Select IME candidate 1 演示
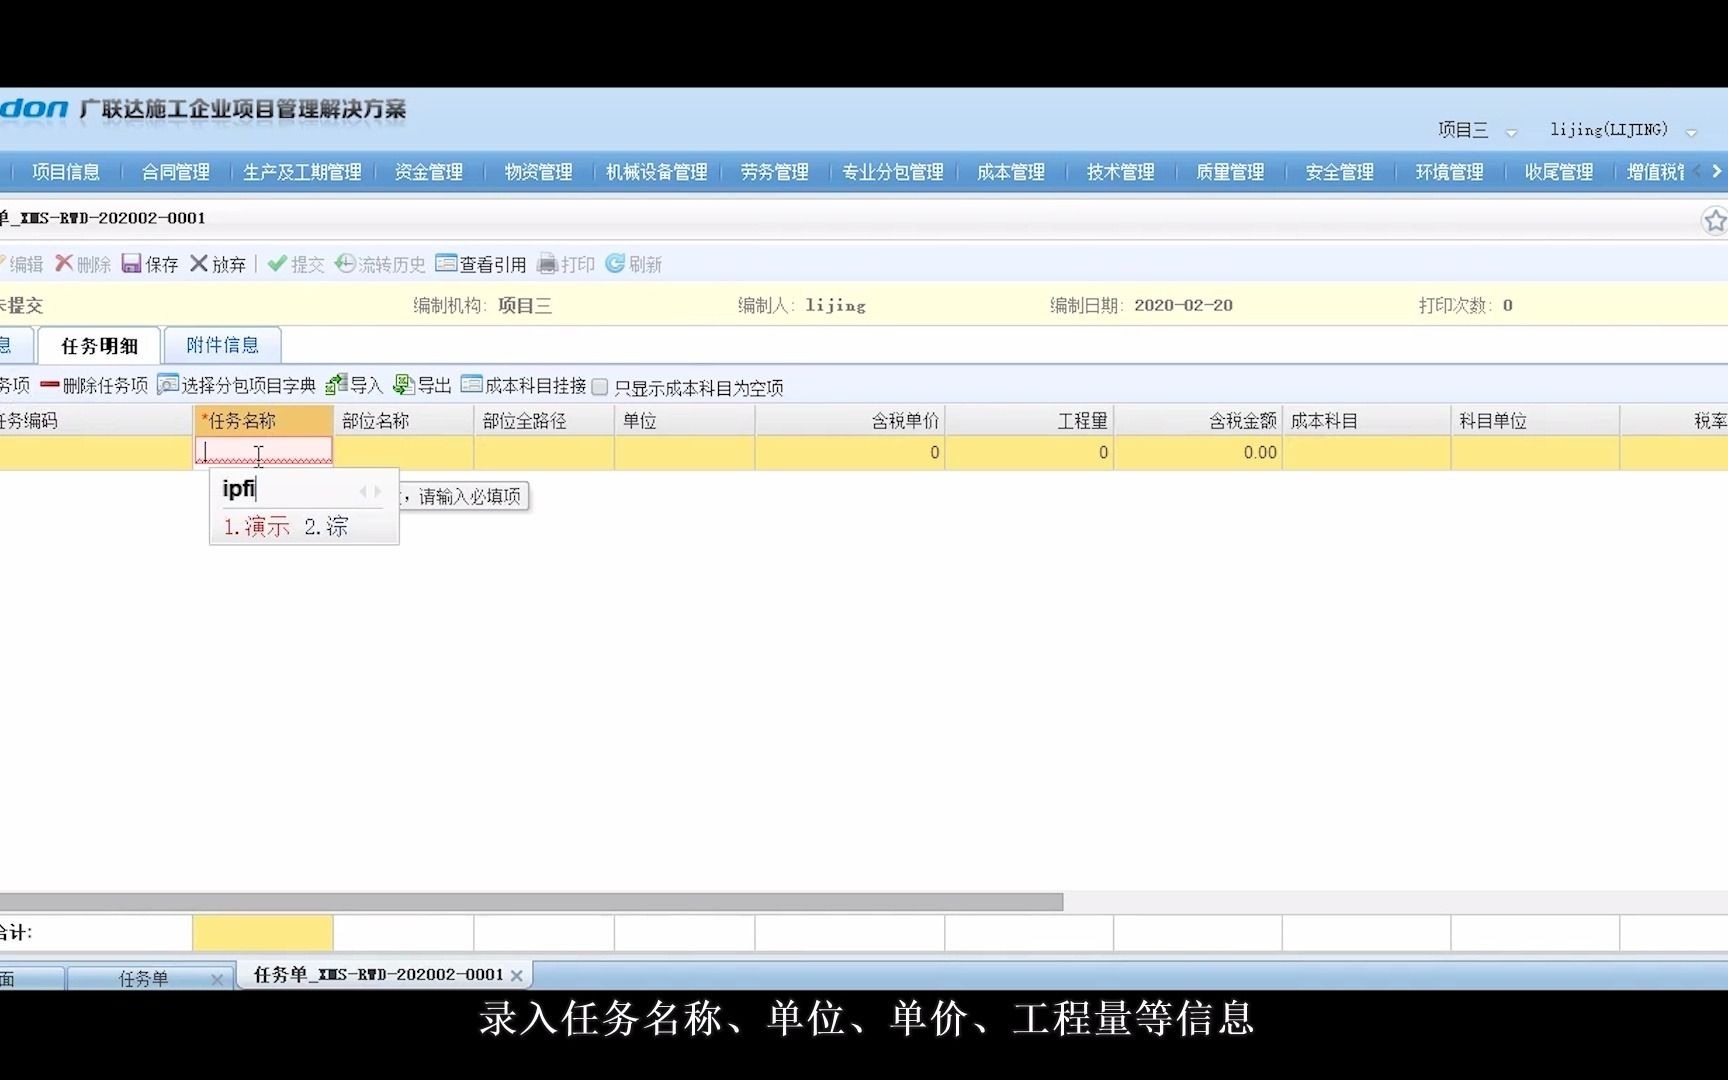Image resolution: width=1728 pixels, height=1080 pixels. coord(256,526)
